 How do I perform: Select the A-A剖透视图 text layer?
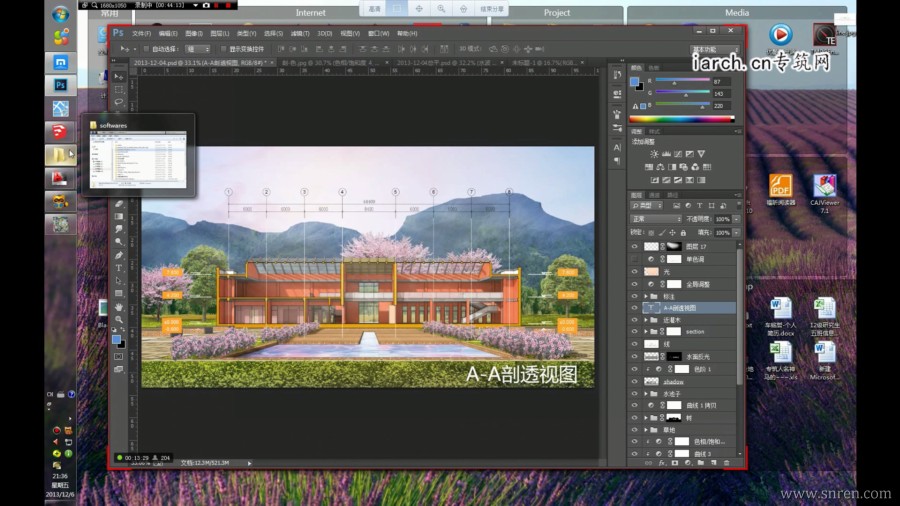(x=680, y=309)
